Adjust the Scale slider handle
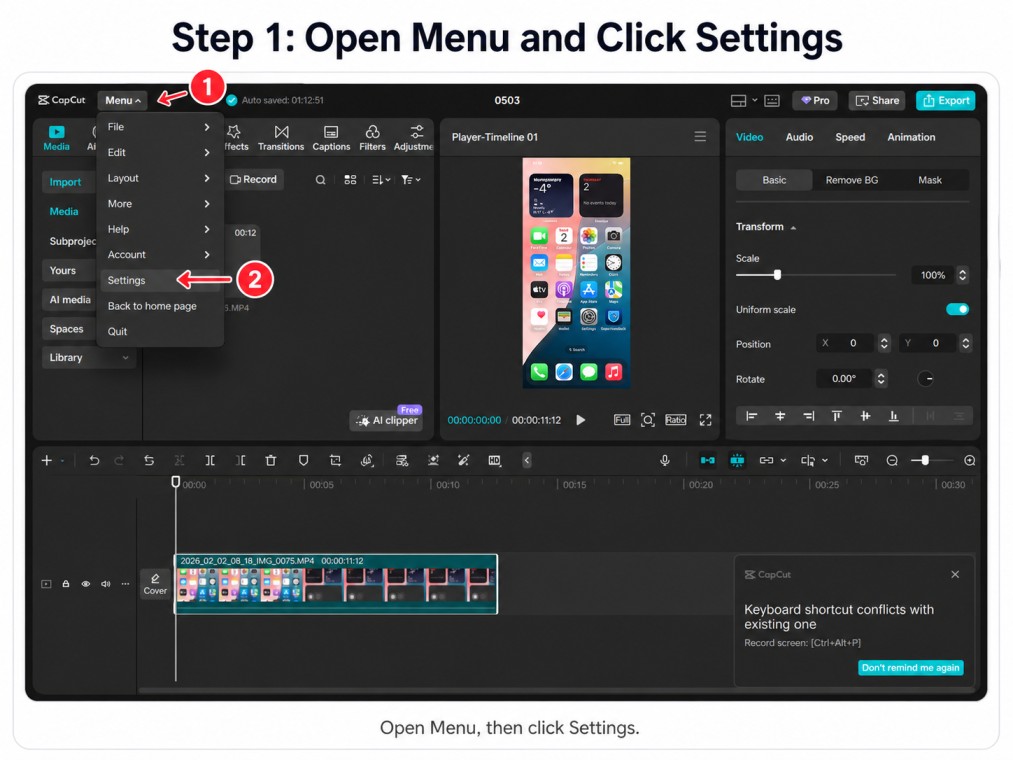This screenshot has width=1013, height=760. tap(777, 275)
